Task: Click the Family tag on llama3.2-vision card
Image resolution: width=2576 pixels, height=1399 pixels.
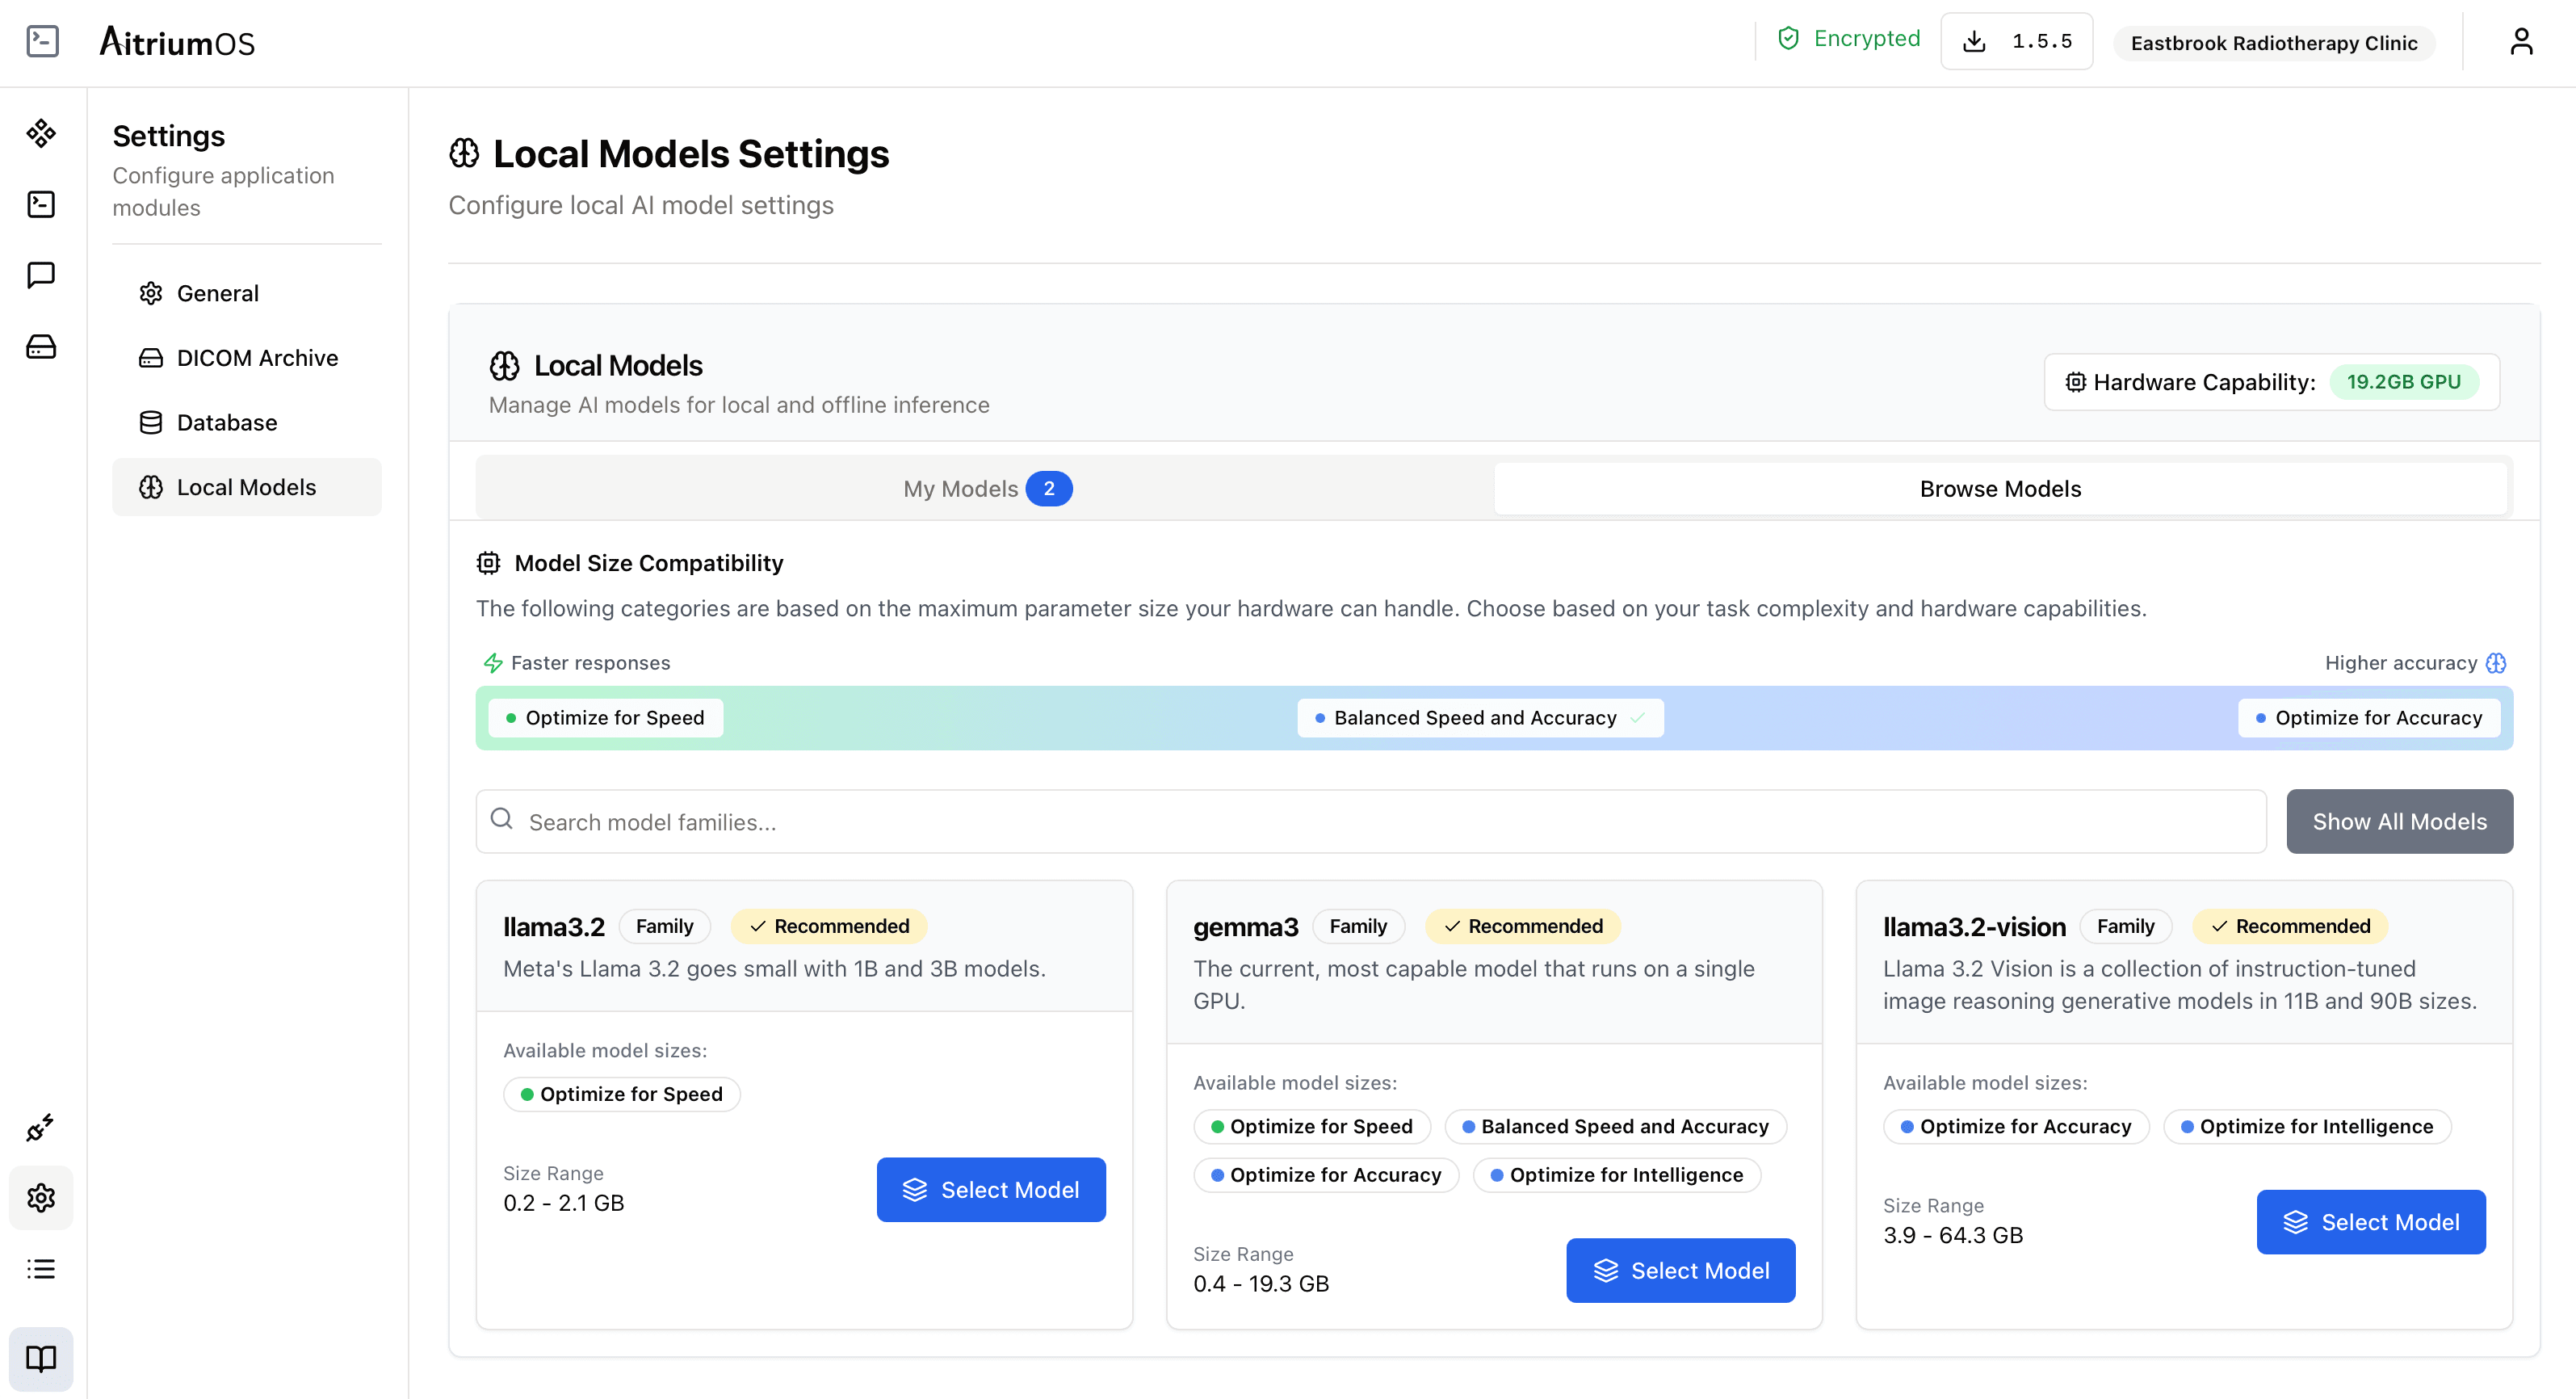Action: [2125, 927]
